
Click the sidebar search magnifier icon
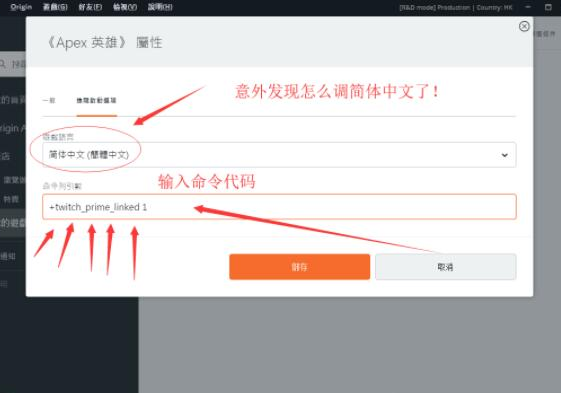(3, 64)
